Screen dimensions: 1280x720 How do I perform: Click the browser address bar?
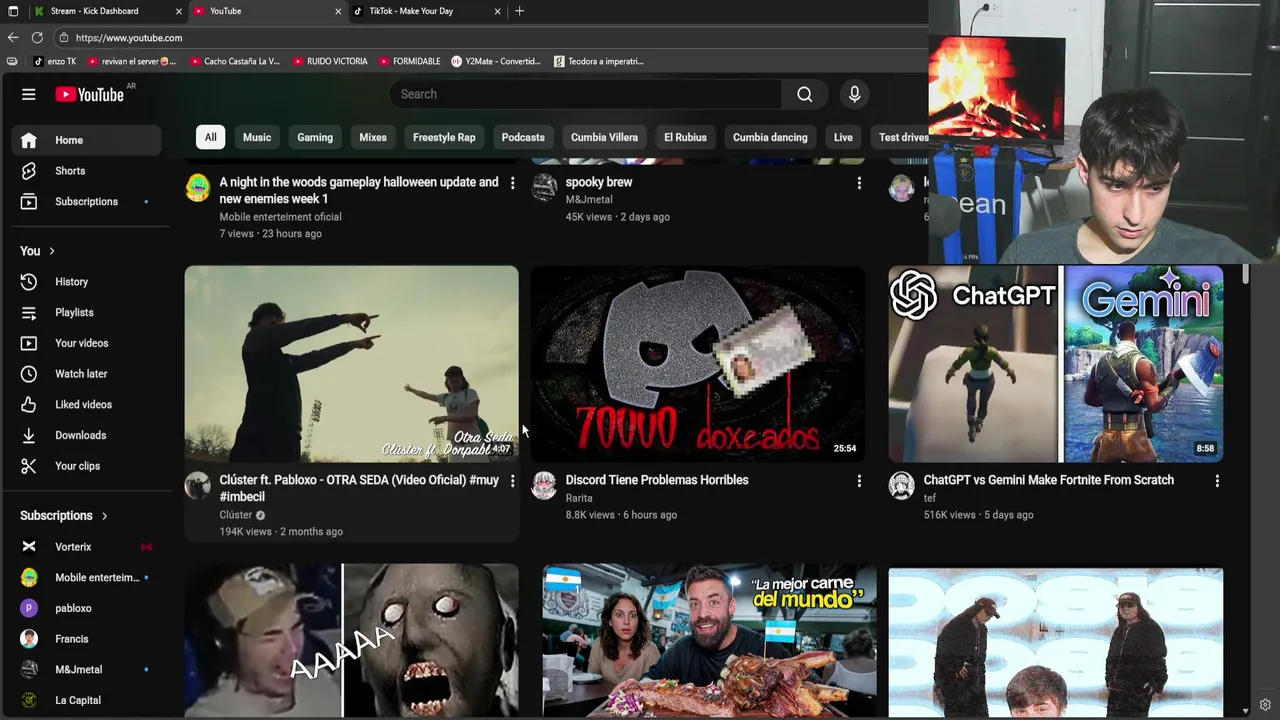click(490, 38)
